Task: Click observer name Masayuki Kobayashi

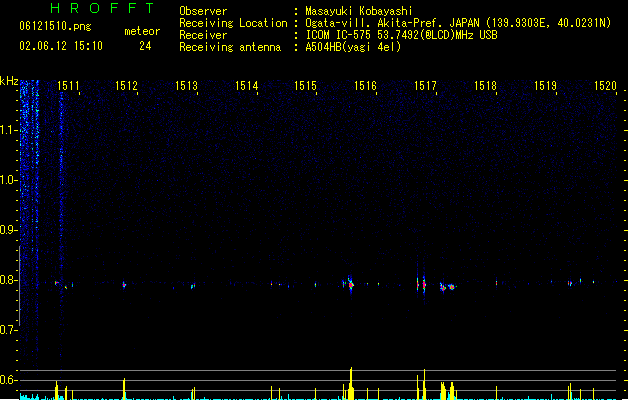Action: point(359,11)
